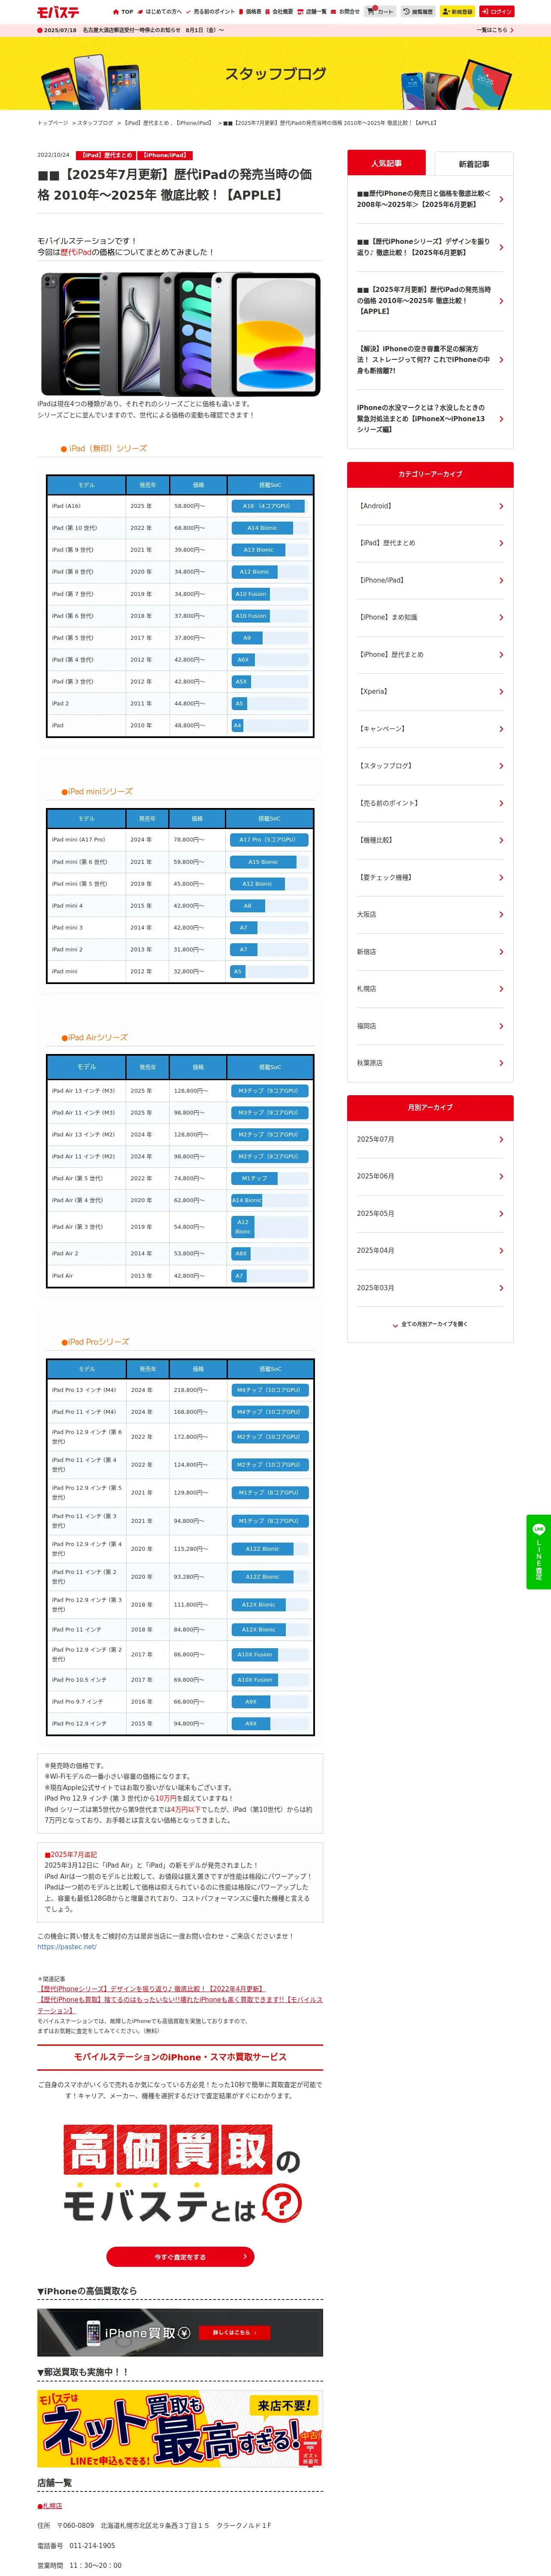This screenshot has height=2576, width=551.
Task: Open chevron for 札幌店 category
Action: [501, 989]
